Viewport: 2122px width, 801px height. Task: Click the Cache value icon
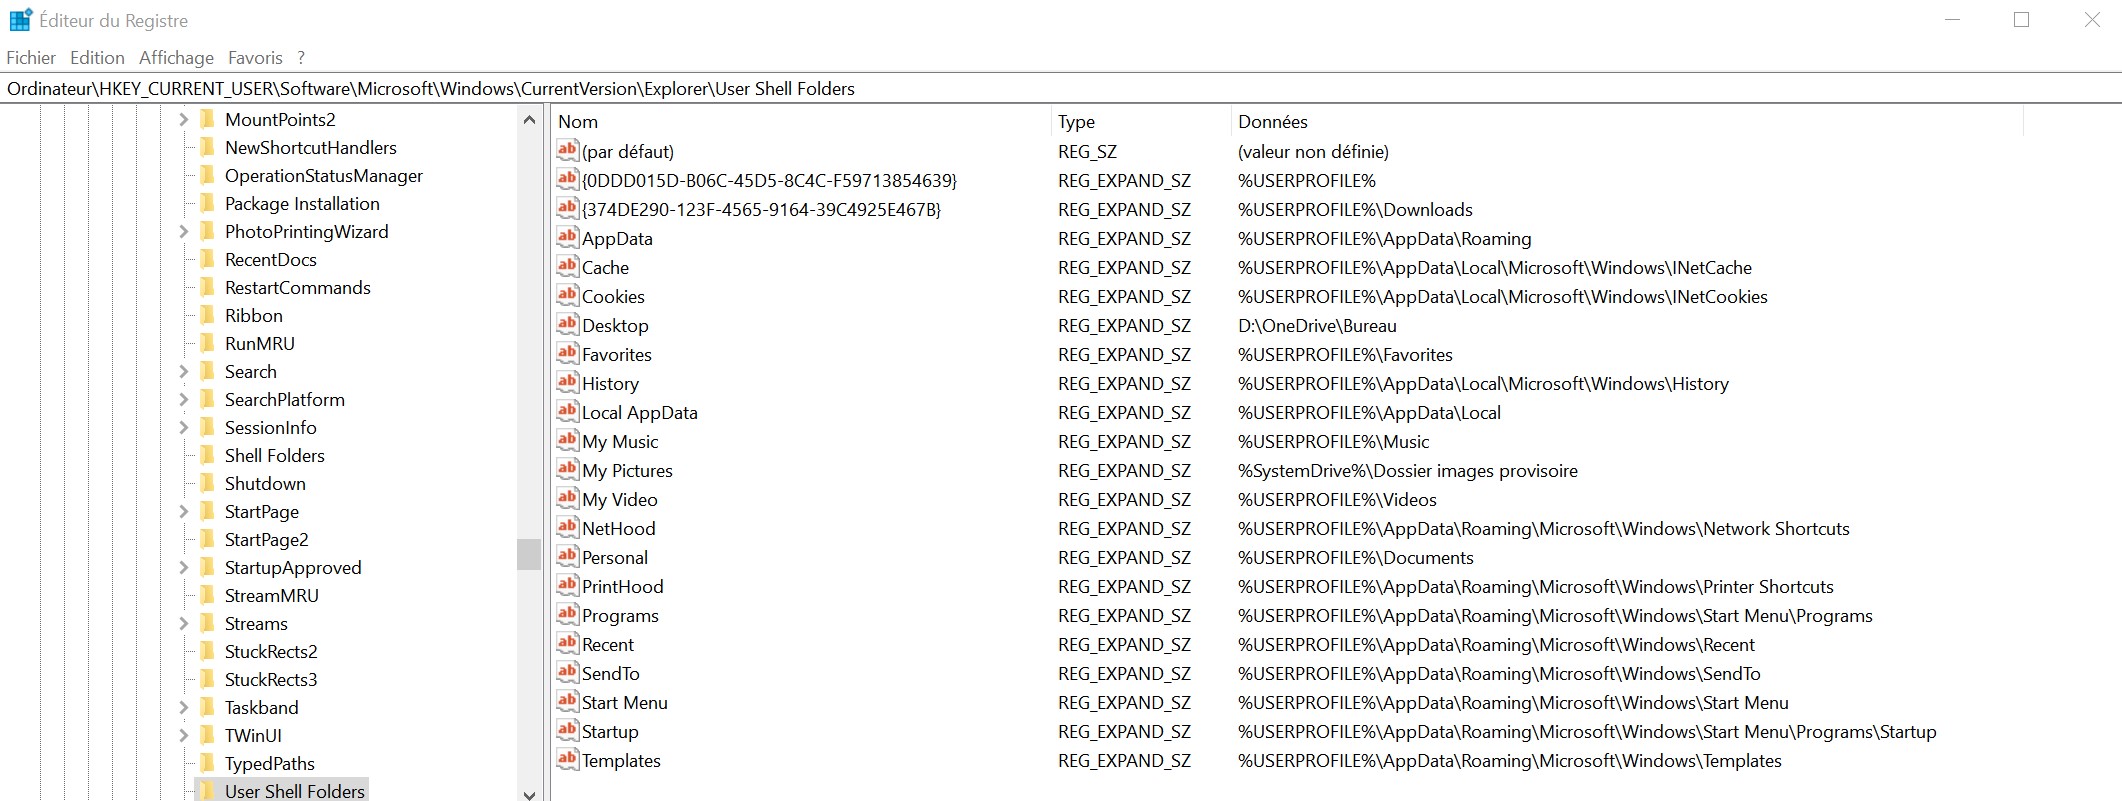(568, 267)
